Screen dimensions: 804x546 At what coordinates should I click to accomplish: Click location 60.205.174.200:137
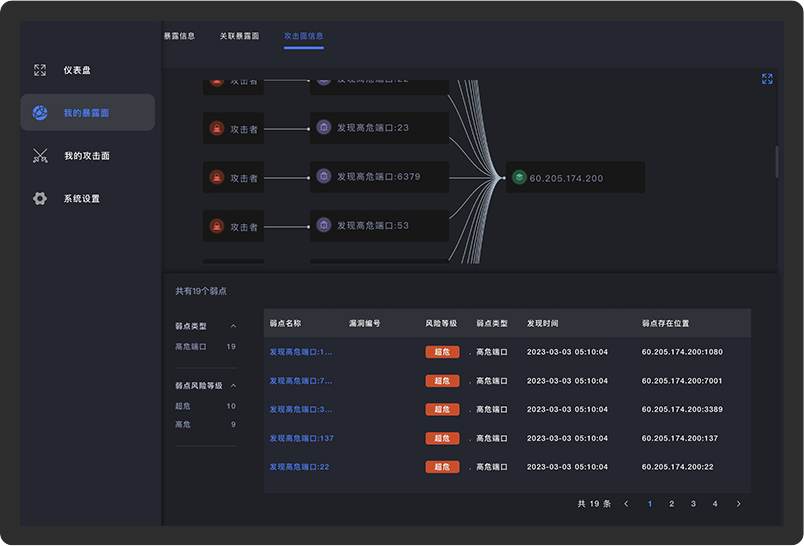(680, 438)
